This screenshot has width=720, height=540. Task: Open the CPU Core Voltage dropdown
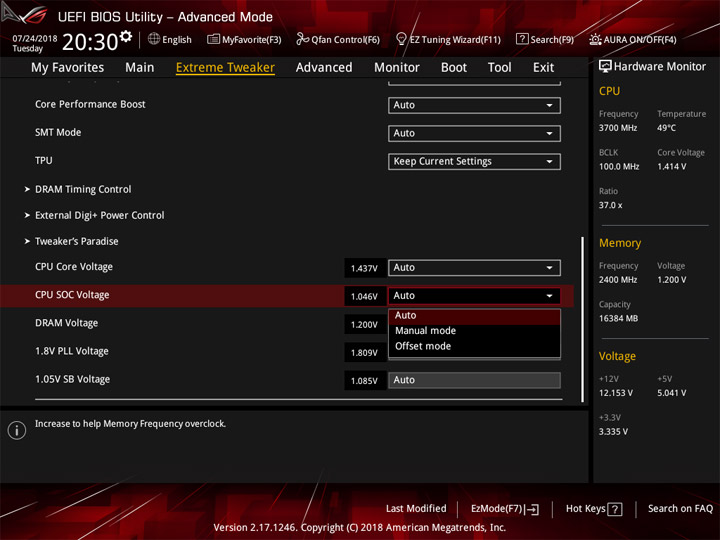click(x=474, y=267)
